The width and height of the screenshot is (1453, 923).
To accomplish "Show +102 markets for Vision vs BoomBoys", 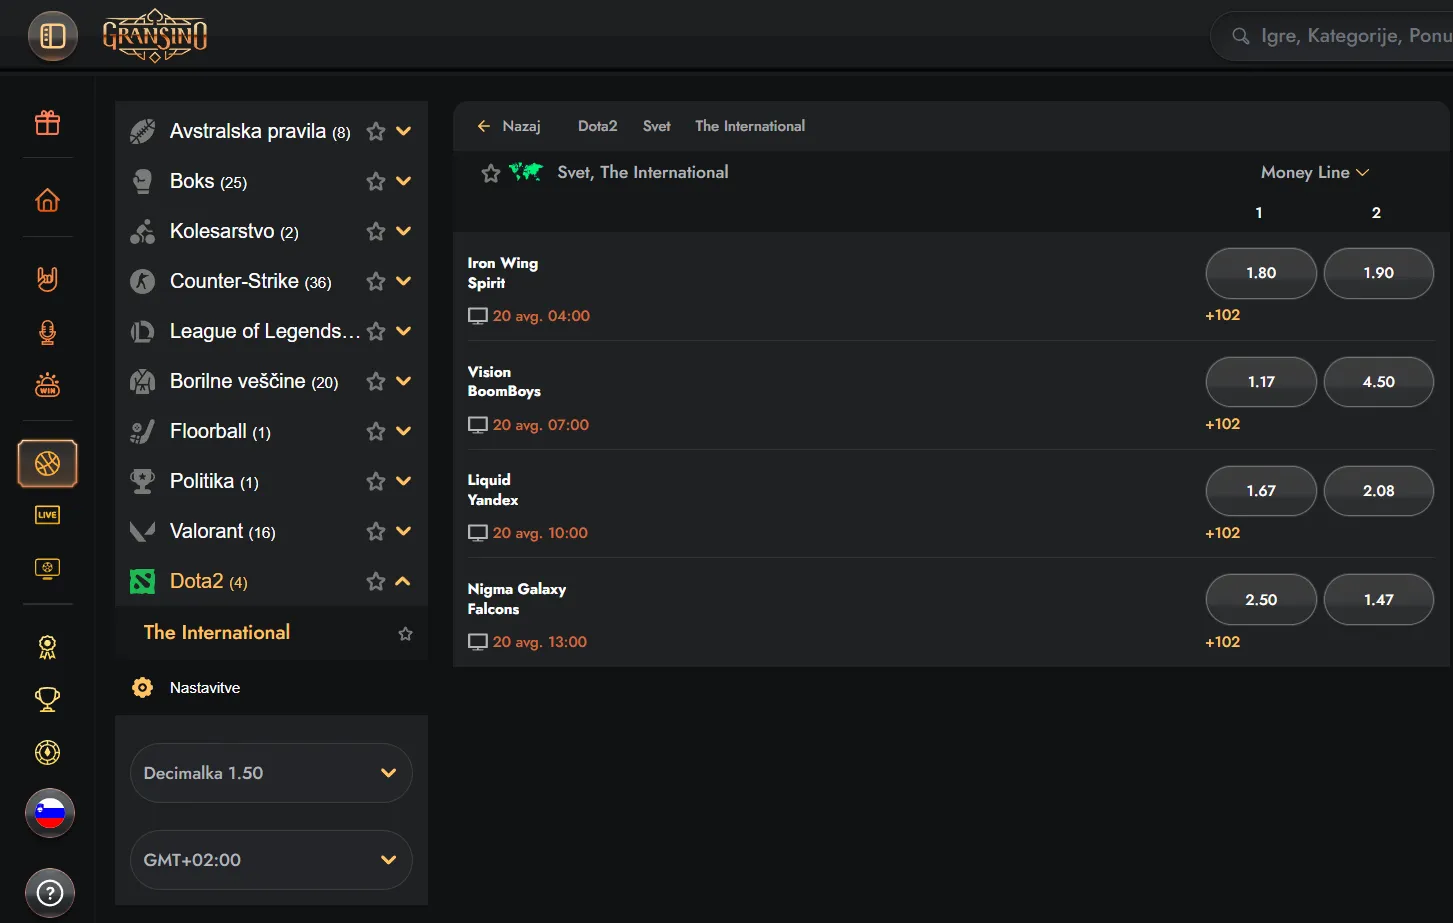I will [1223, 424].
